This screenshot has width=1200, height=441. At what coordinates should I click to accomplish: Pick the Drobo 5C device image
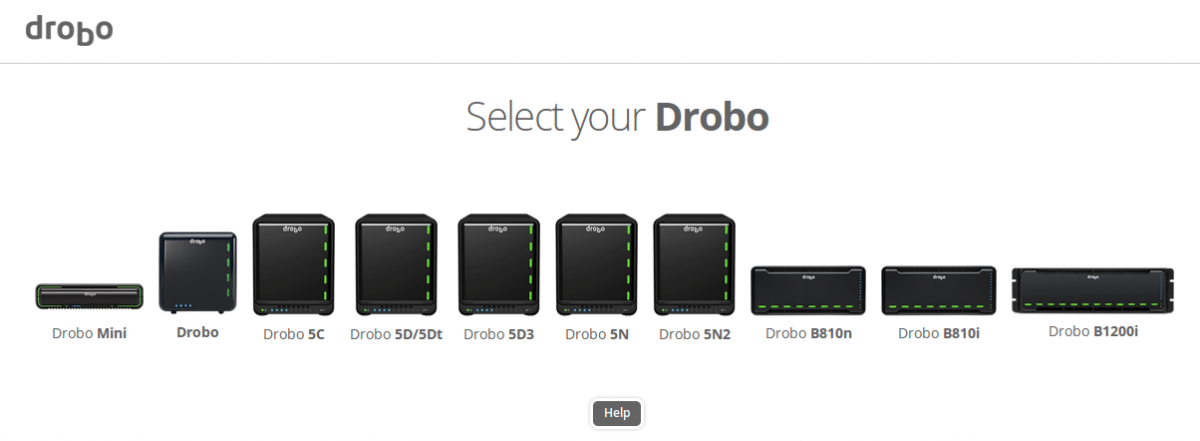[294, 264]
